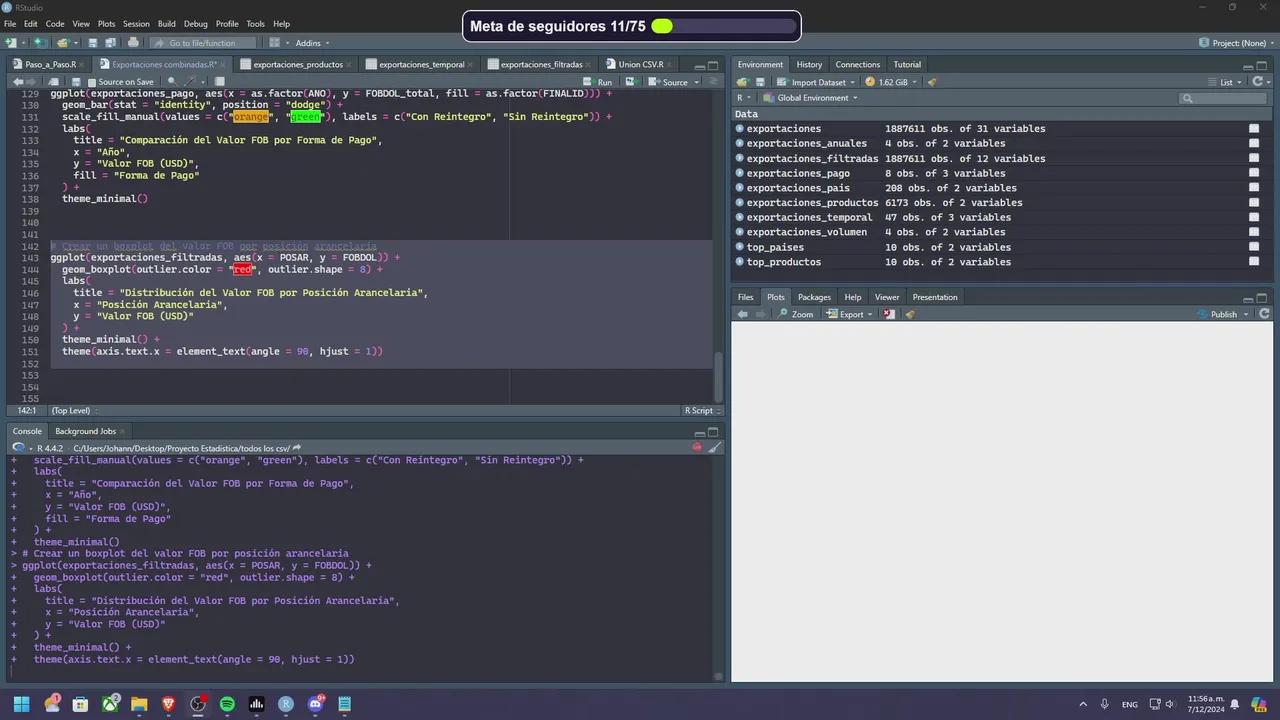
Task: Check the box next to top_productos
Action: 1254,262
